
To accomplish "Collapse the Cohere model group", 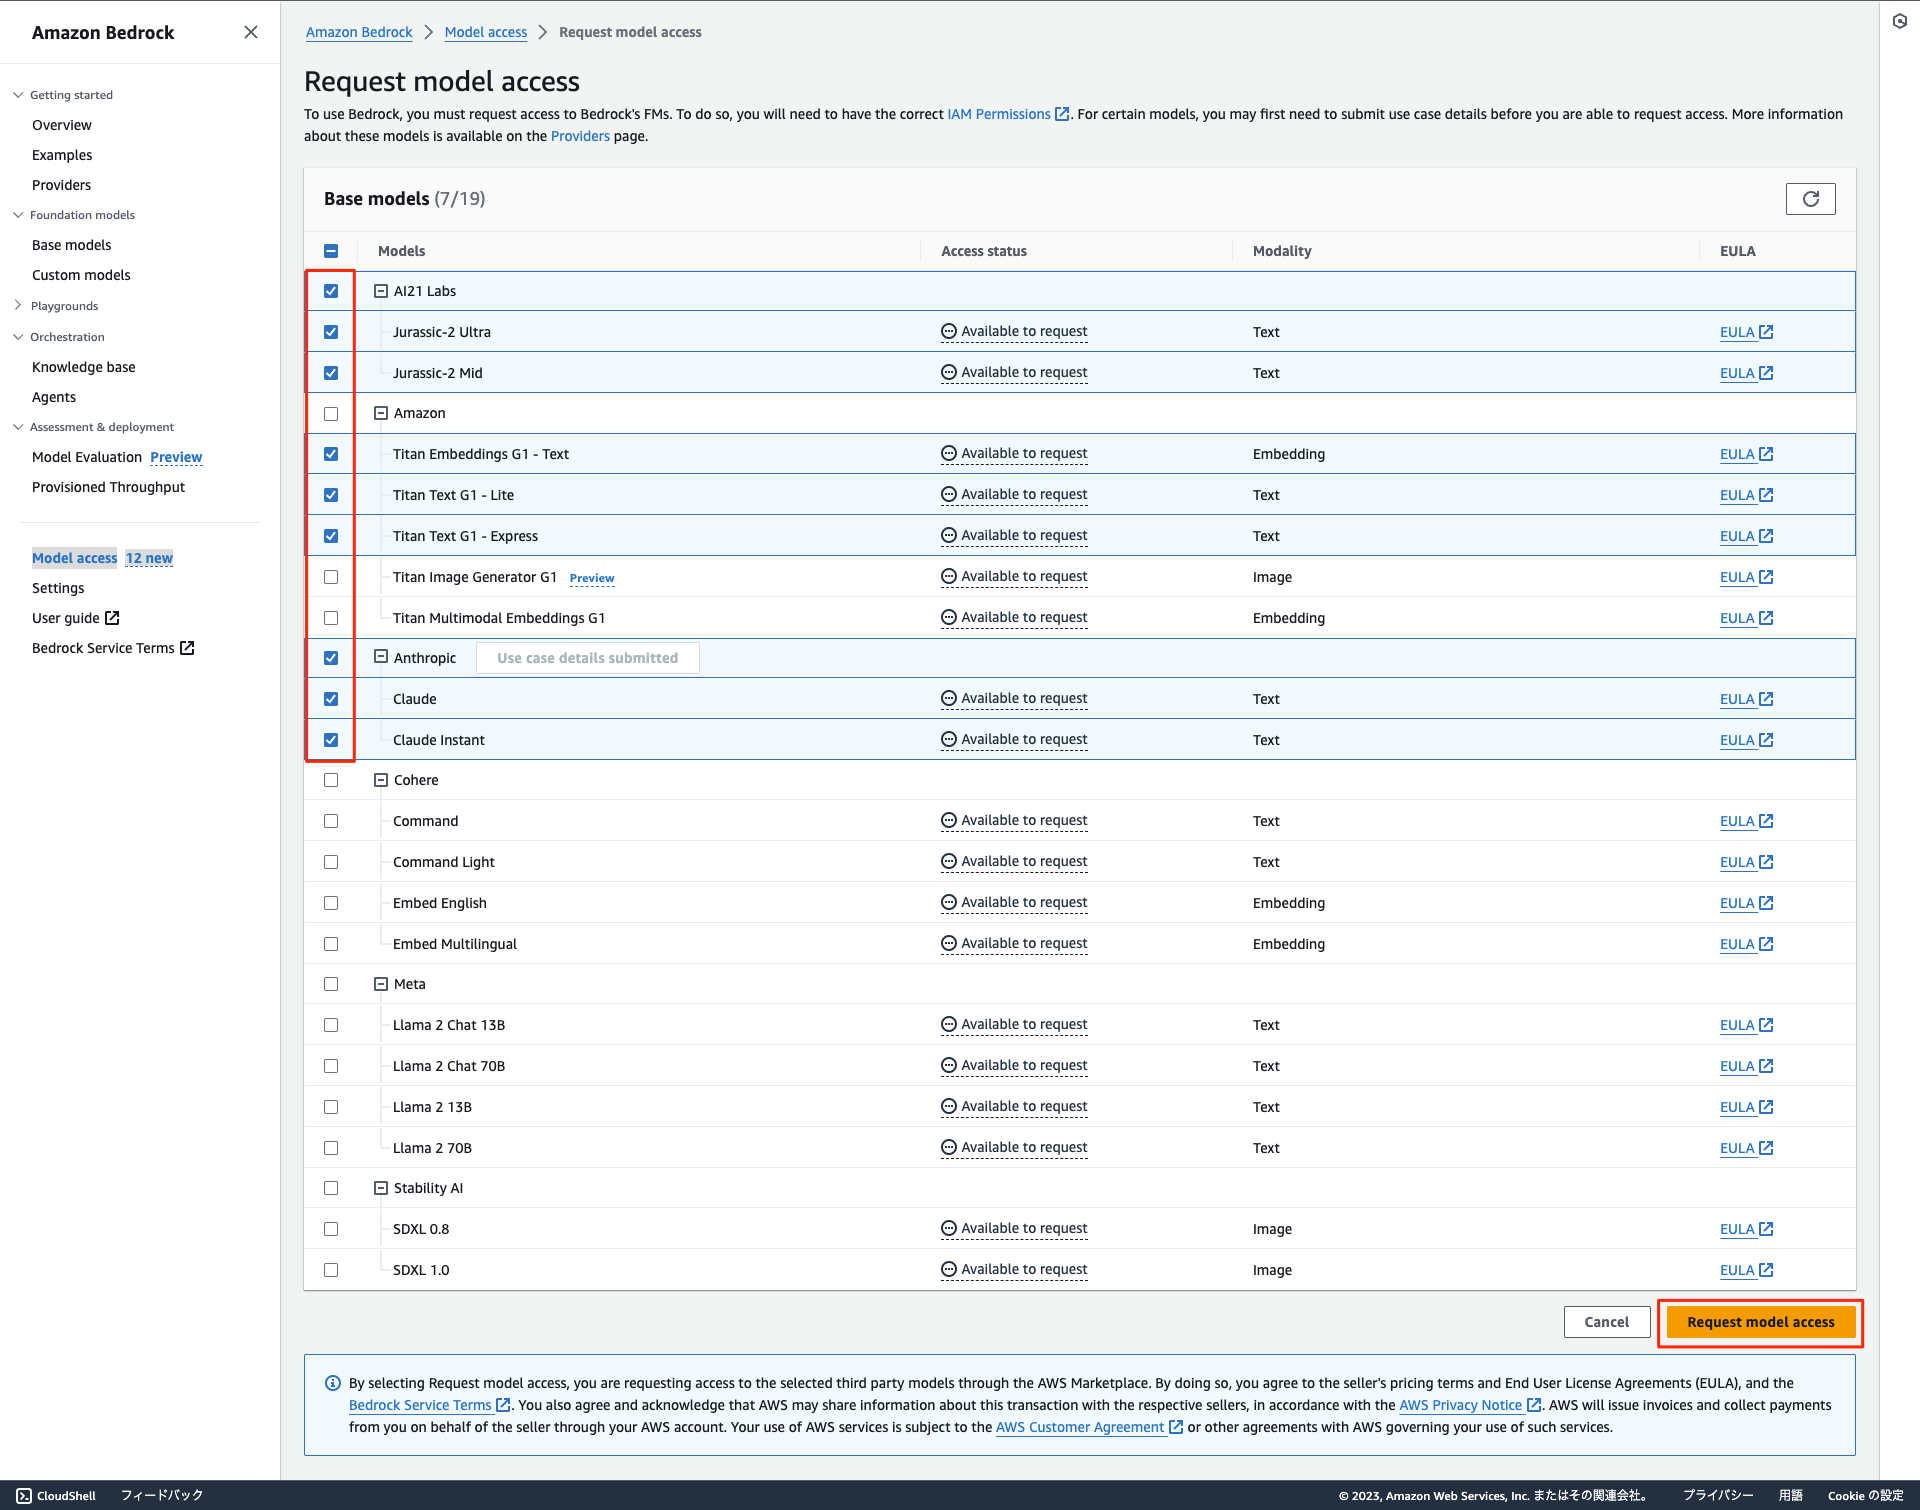I will [x=381, y=780].
